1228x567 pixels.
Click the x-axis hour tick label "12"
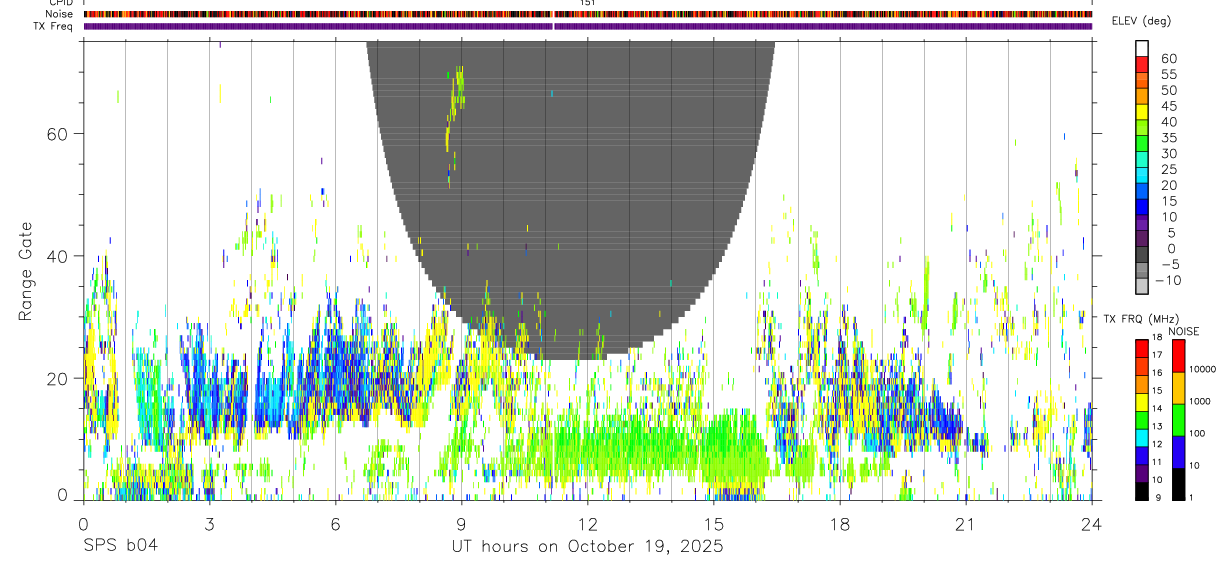coord(588,523)
